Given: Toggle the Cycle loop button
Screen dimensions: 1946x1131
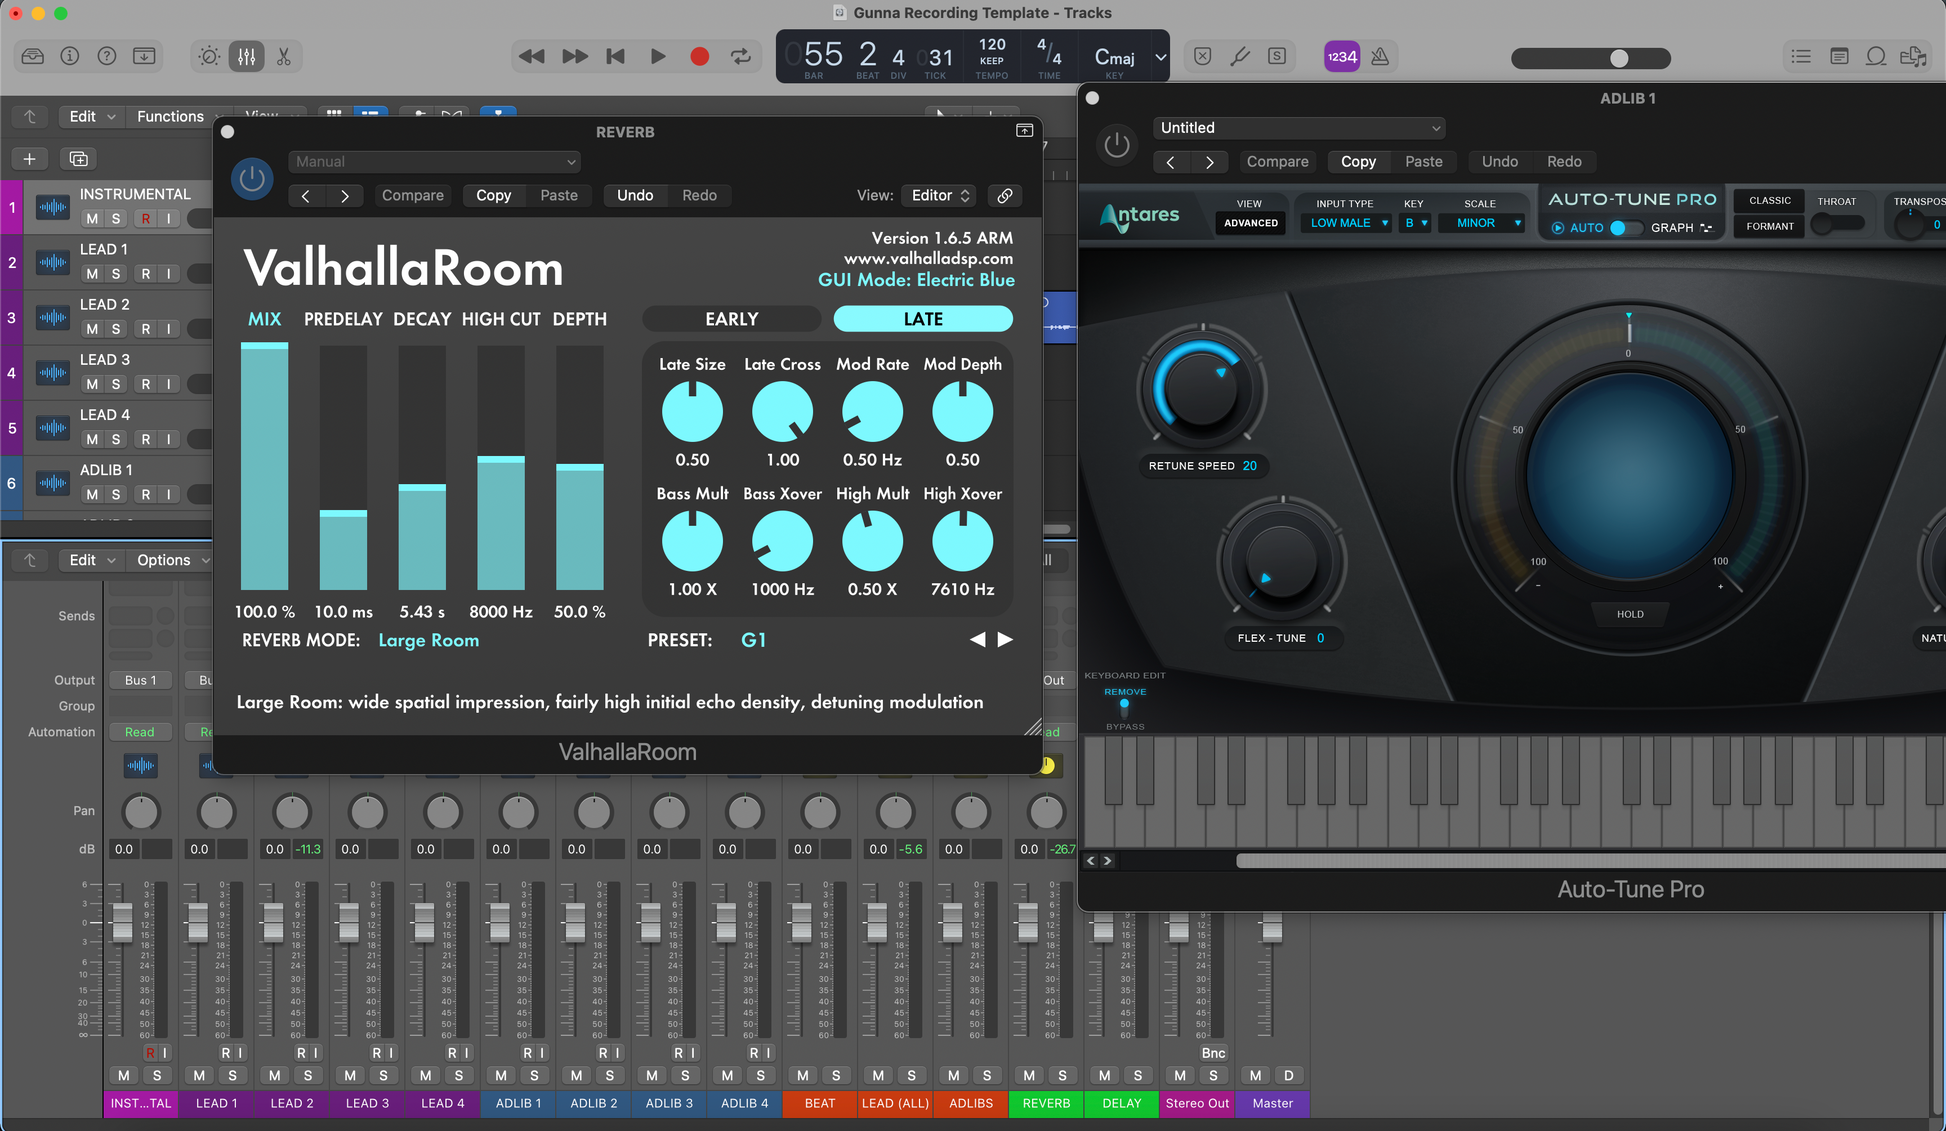Looking at the screenshot, I should pos(741,57).
